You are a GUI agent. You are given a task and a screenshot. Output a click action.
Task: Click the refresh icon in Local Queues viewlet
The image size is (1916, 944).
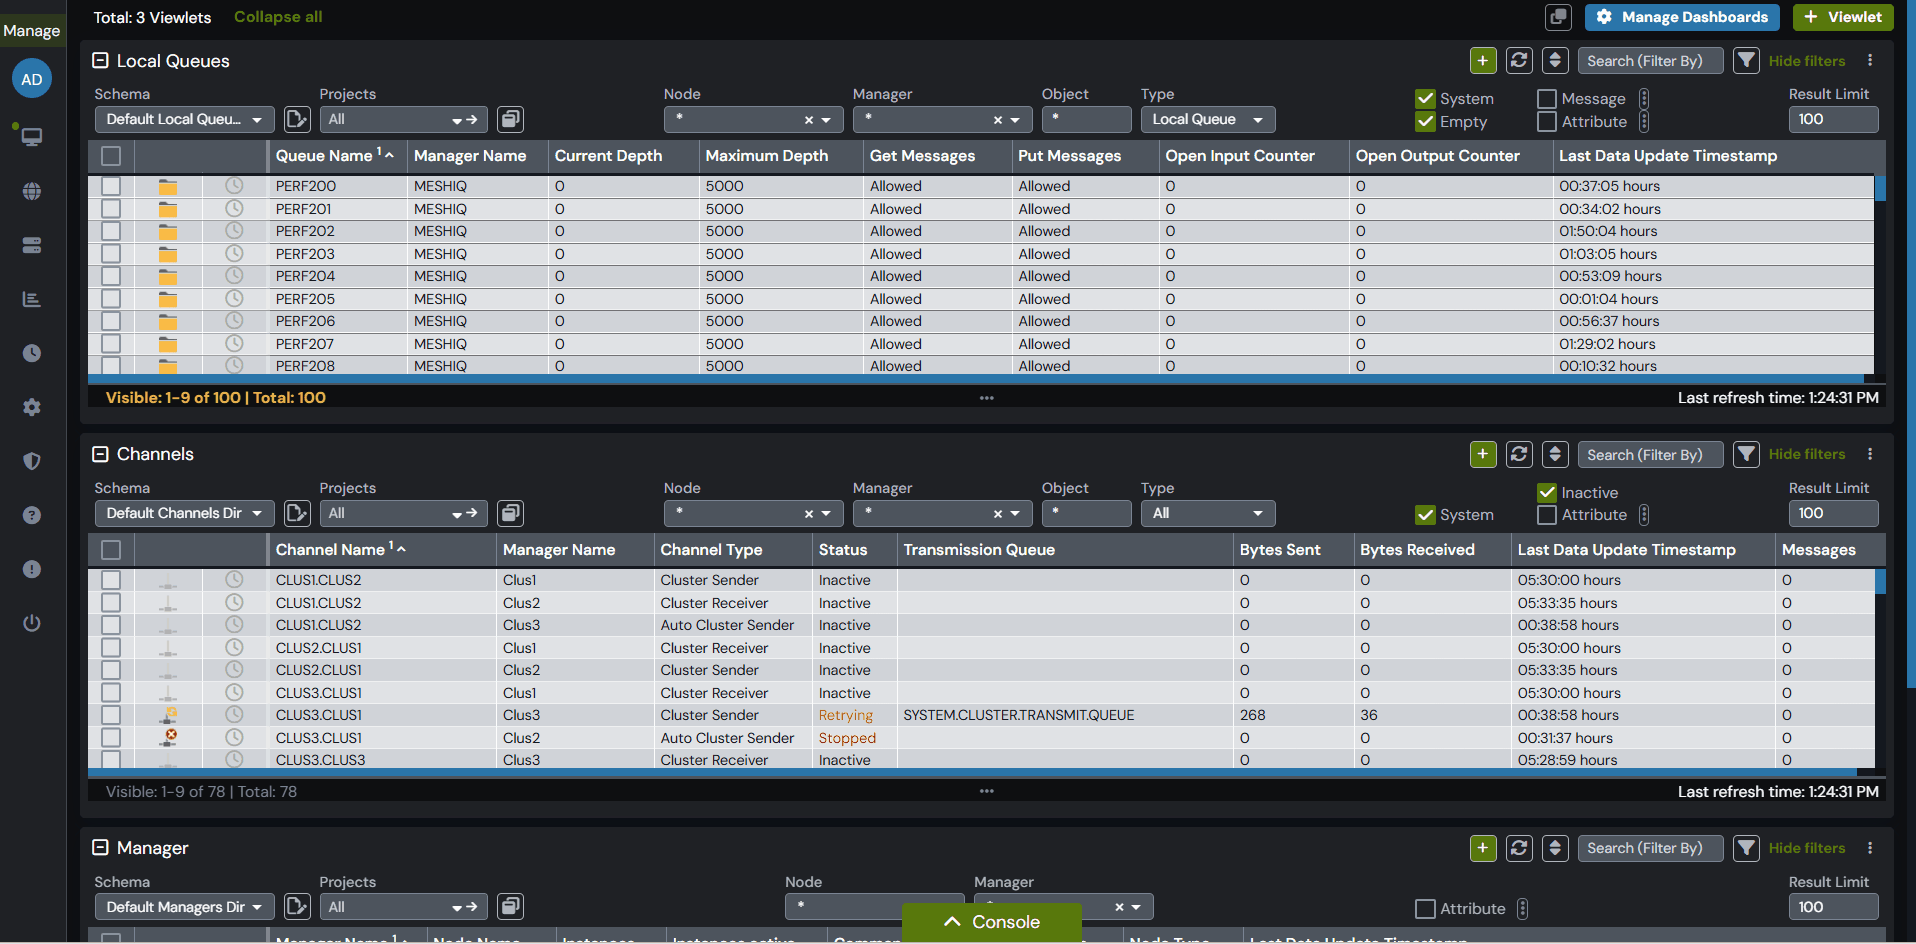1519,60
